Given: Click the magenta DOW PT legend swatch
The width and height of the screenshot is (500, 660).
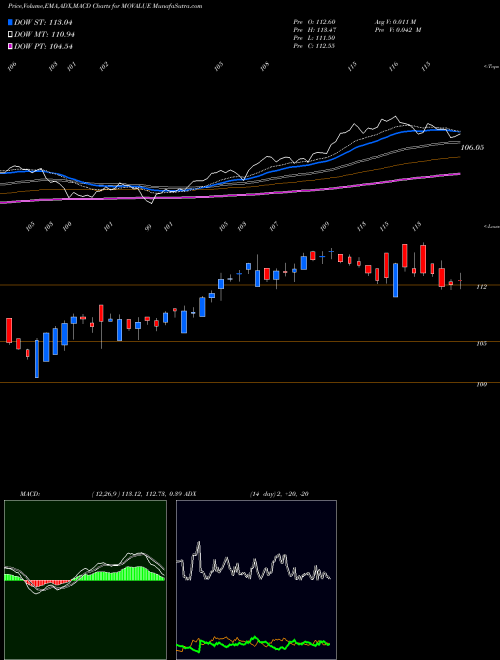Looking at the screenshot, I should coord(11,46).
